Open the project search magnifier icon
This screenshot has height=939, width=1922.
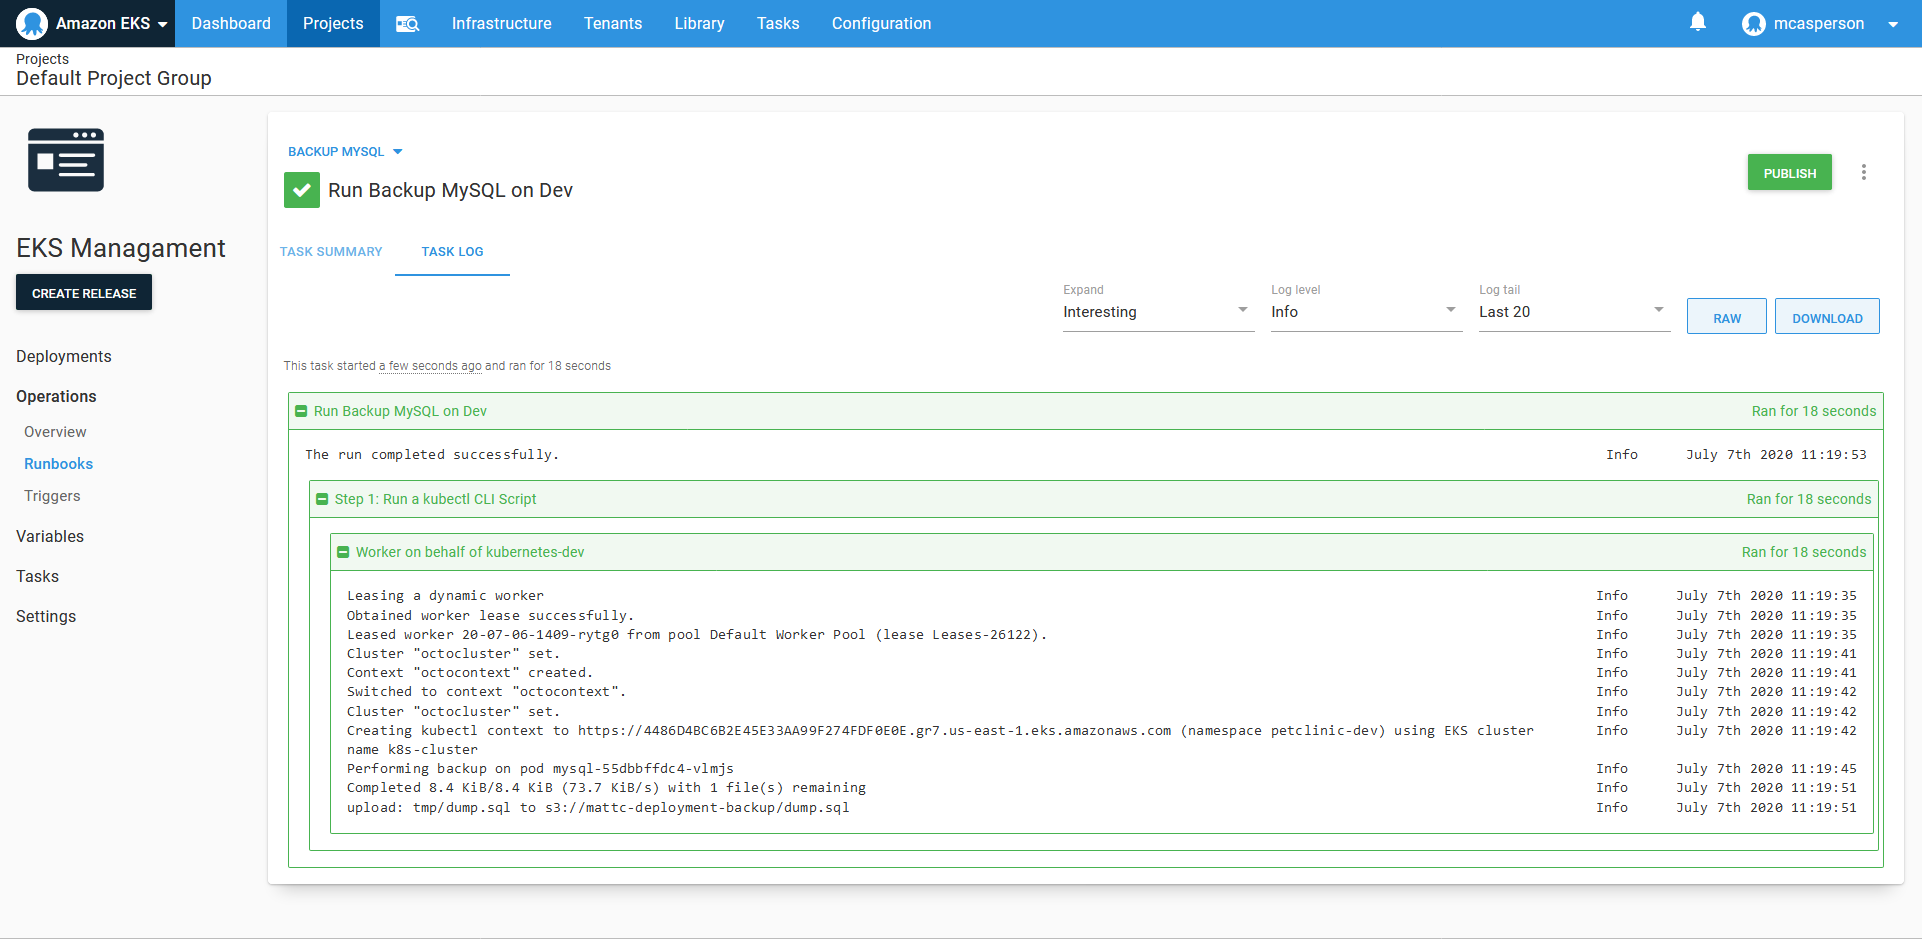408,23
